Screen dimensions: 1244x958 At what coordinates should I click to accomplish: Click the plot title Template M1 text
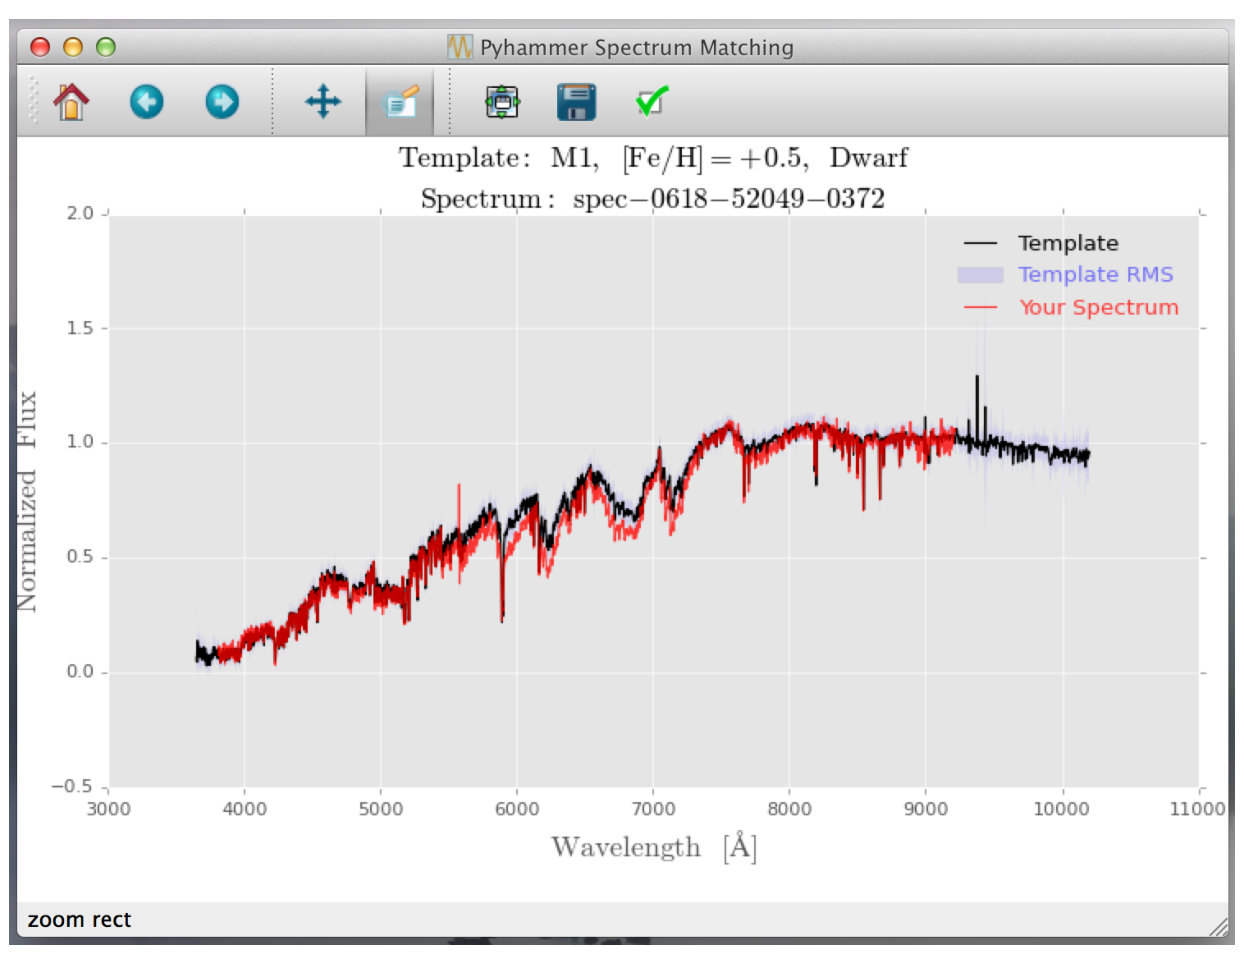click(654, 158)
